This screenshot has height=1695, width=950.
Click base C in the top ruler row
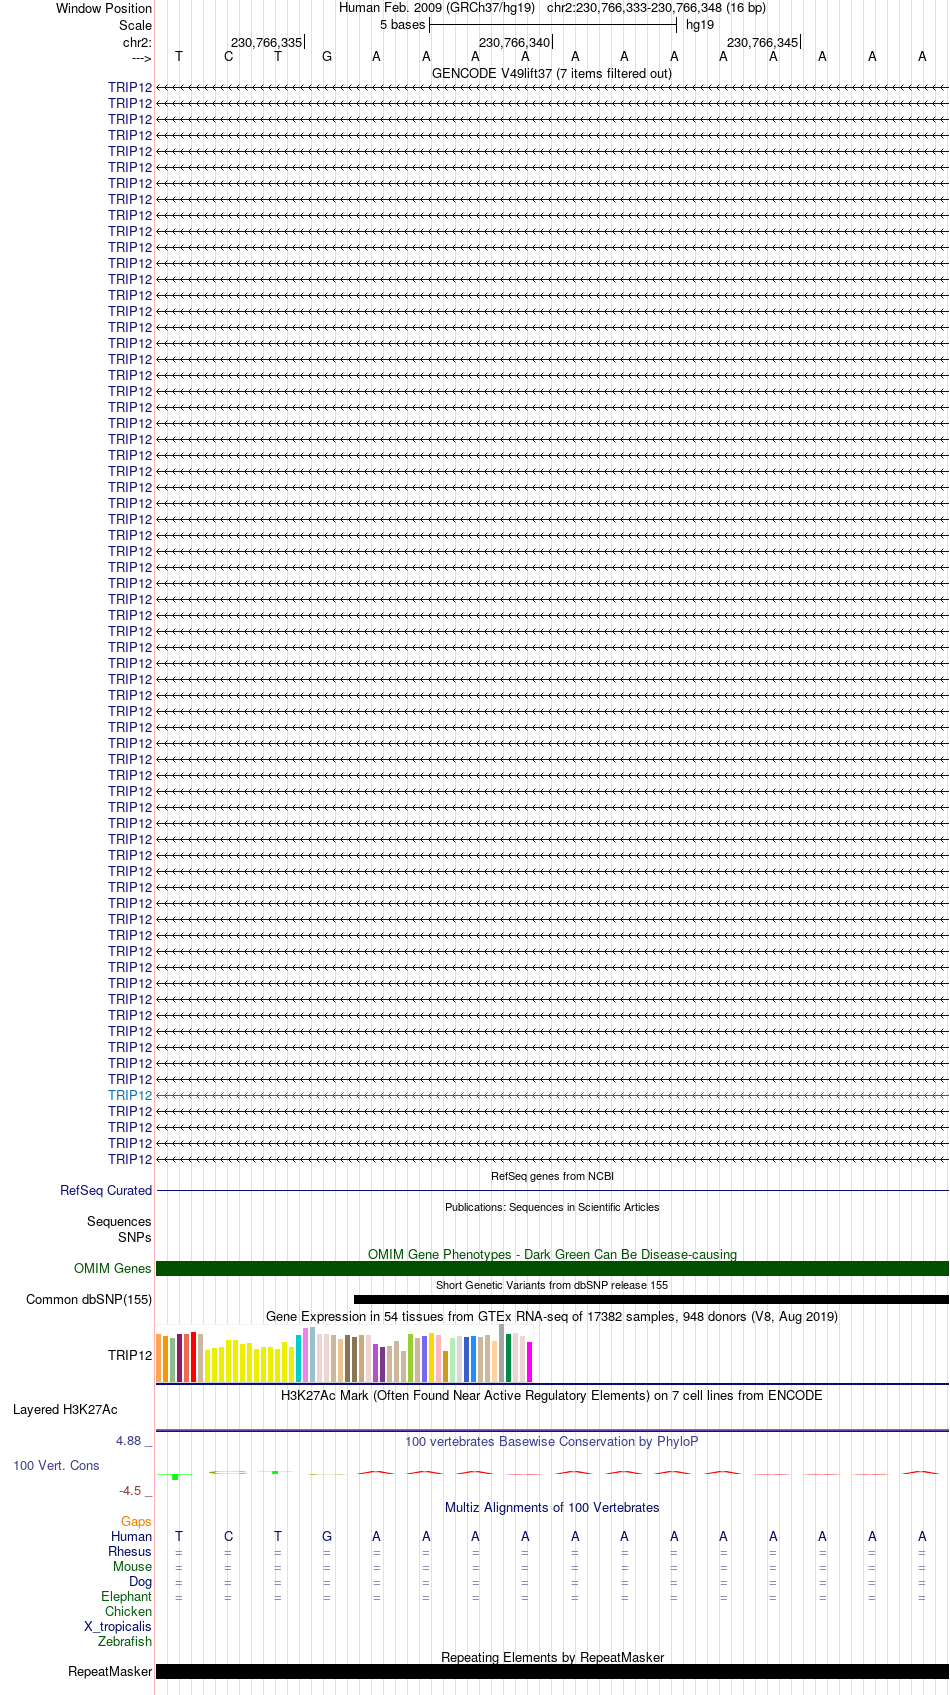click(229, 57)
